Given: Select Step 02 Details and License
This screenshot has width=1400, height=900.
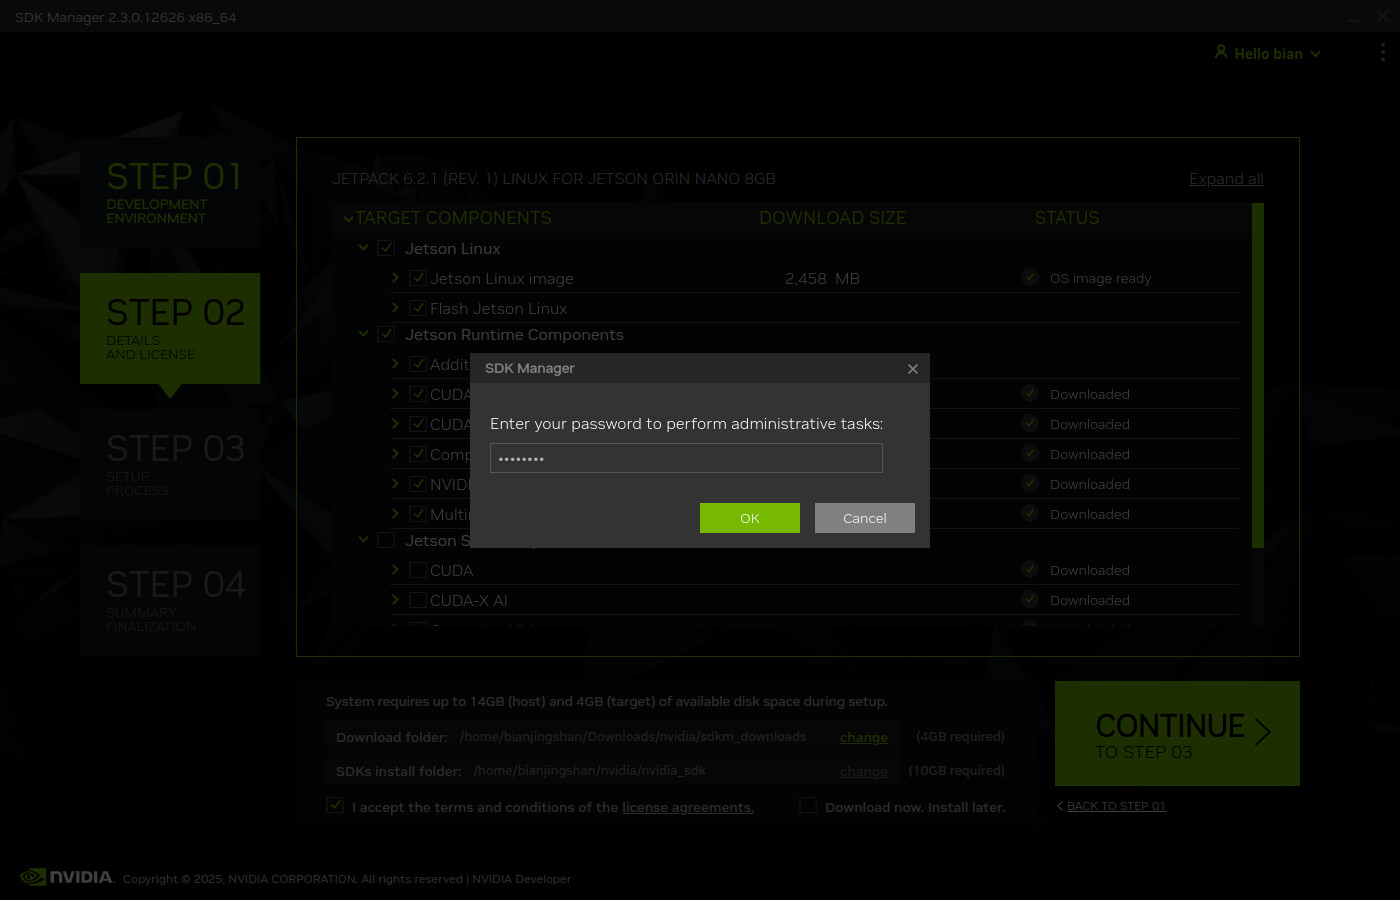Looking at the screenshot, I should [x=170, y=328].
